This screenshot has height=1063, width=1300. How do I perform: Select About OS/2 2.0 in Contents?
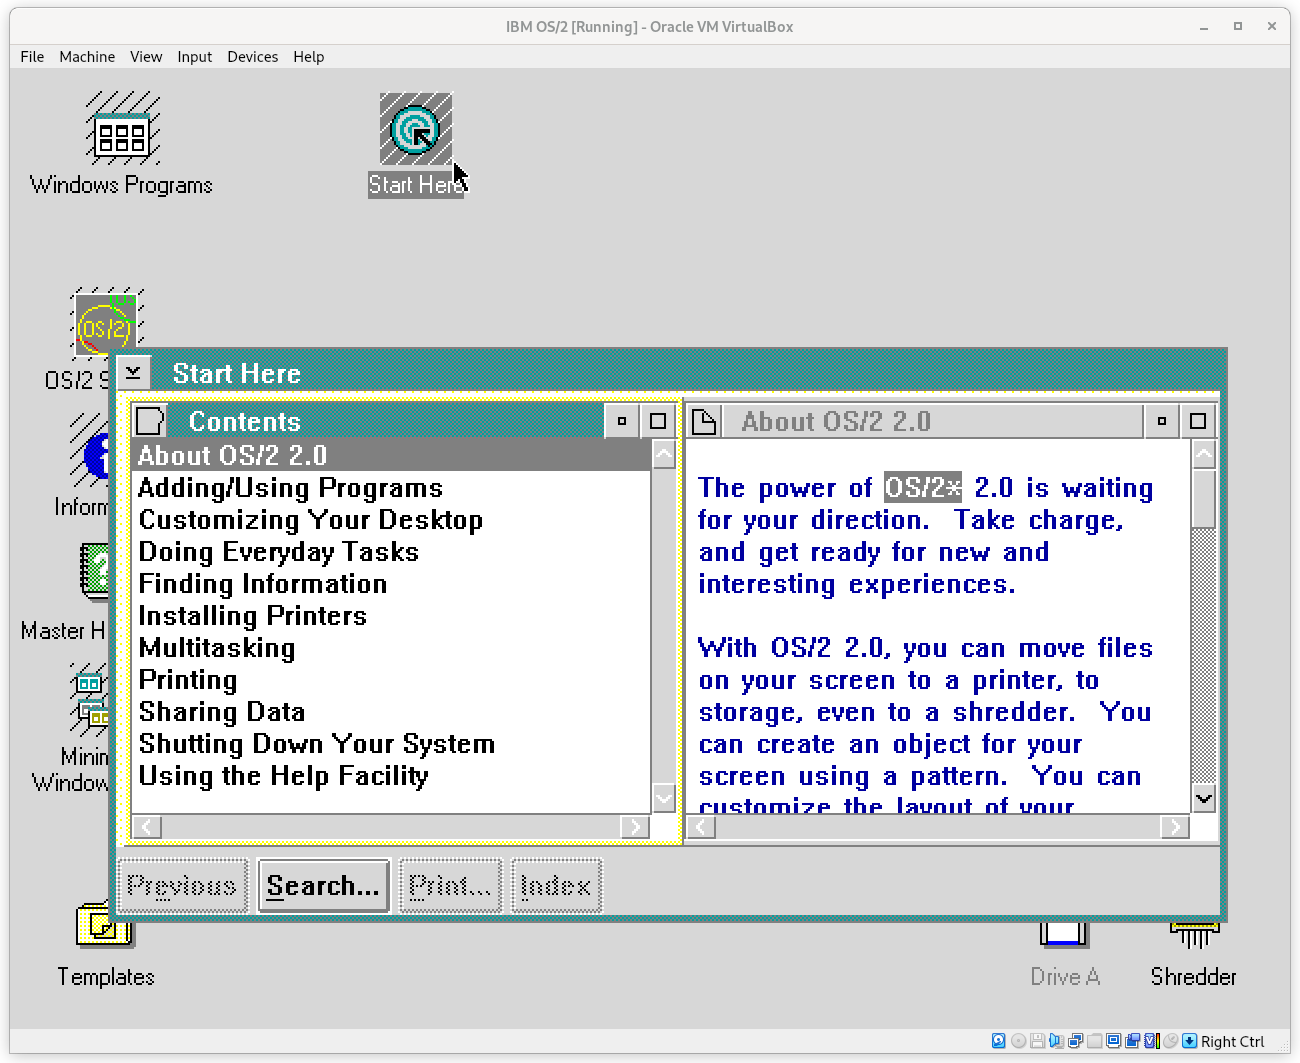(x=392, y=455)
